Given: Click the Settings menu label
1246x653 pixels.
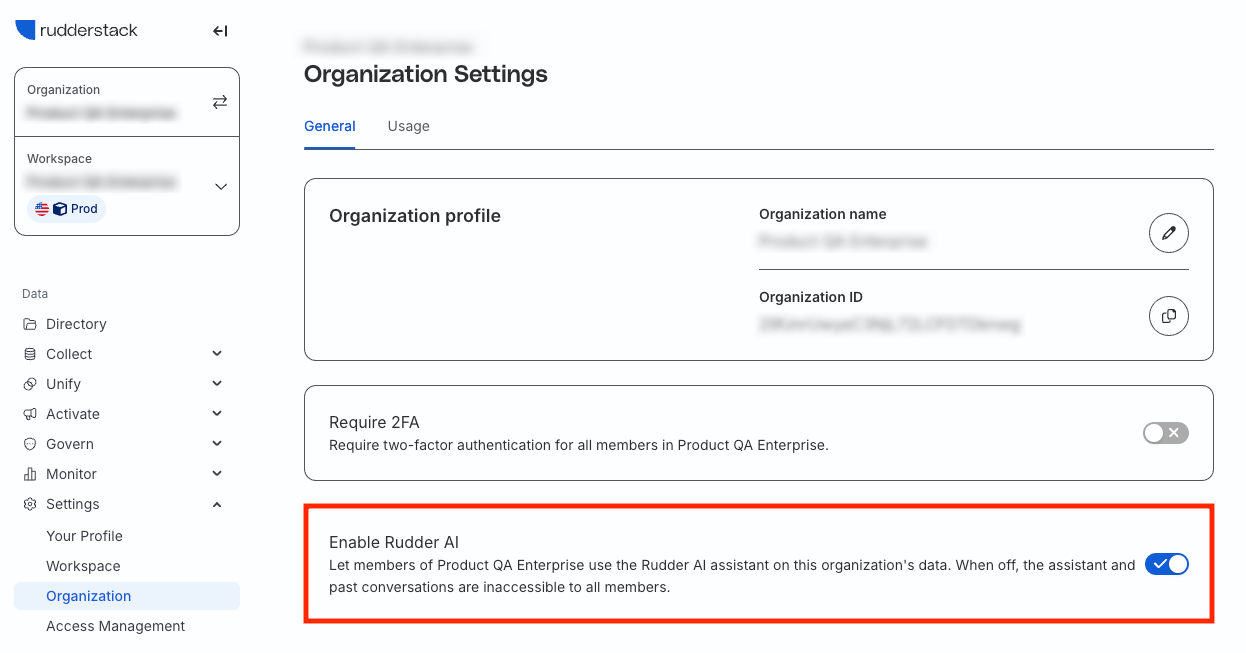Looking at the screenshot, I should (73, 504).
